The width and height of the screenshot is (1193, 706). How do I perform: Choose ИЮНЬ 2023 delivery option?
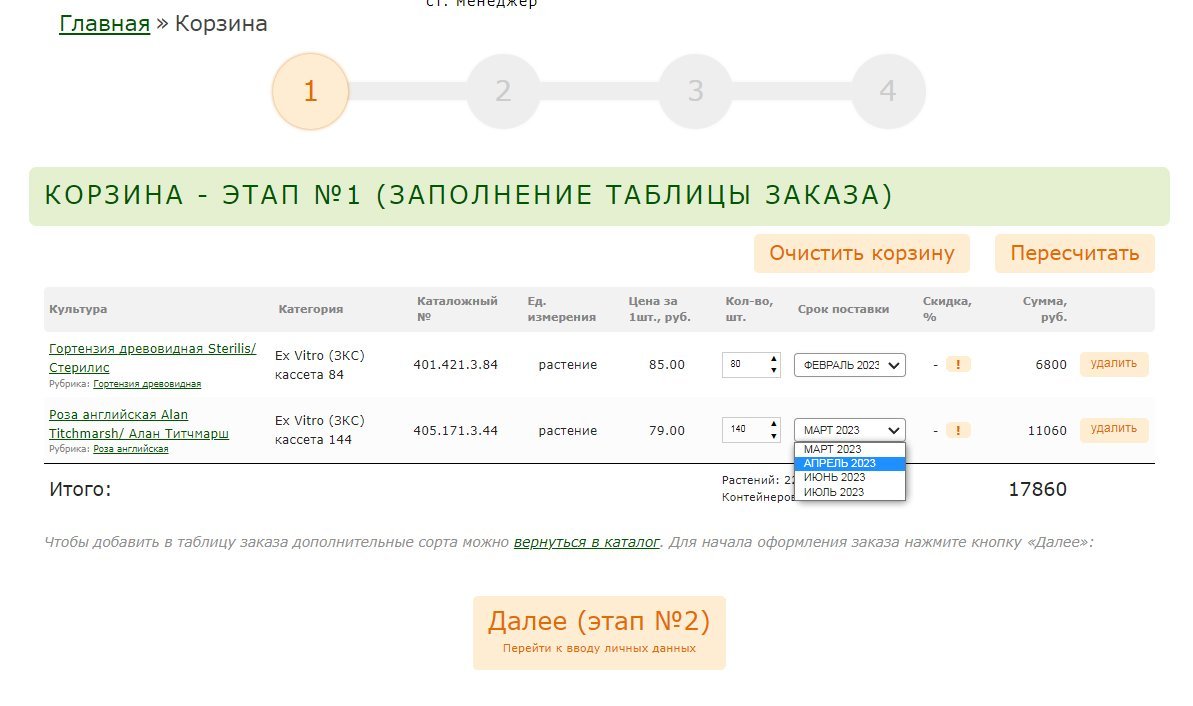click(x=849, y=477)
